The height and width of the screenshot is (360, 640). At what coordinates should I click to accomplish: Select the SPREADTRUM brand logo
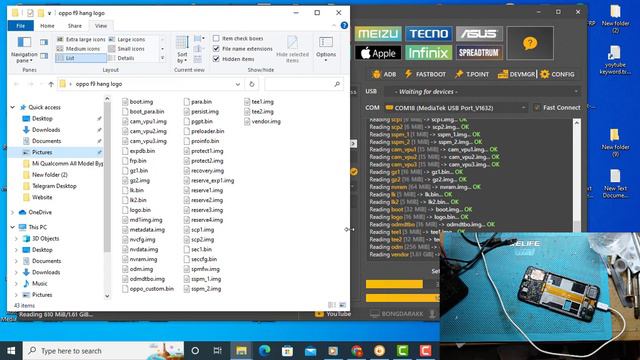(x=479, y=53)
